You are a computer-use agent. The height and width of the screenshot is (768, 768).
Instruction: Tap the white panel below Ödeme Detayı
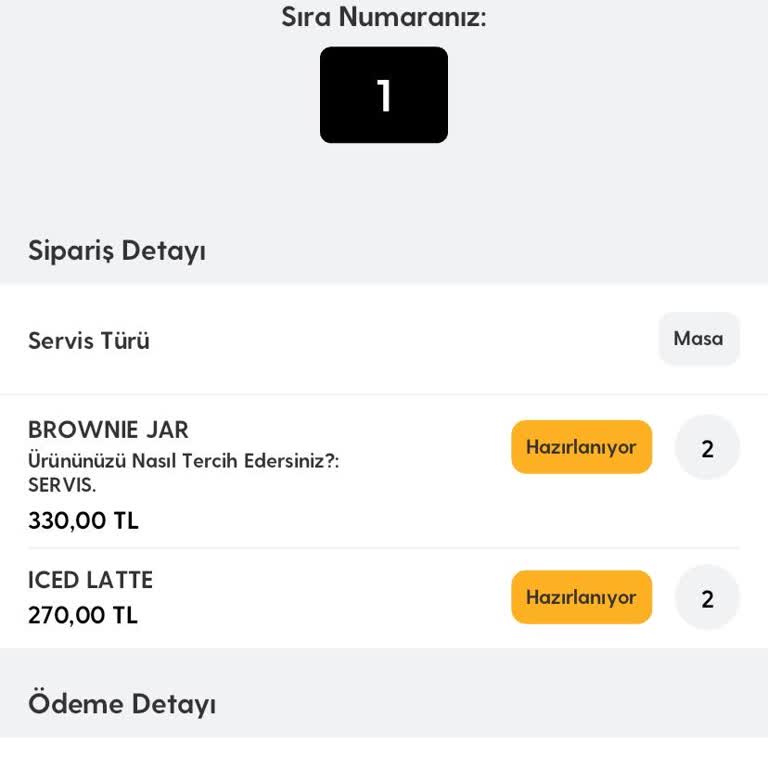pos(384,752)
